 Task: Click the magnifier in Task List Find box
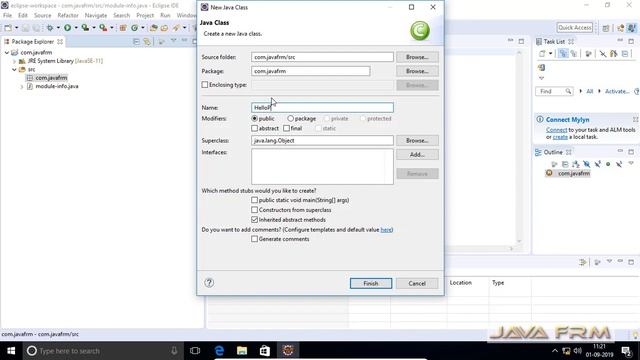(x=568, y=91)
